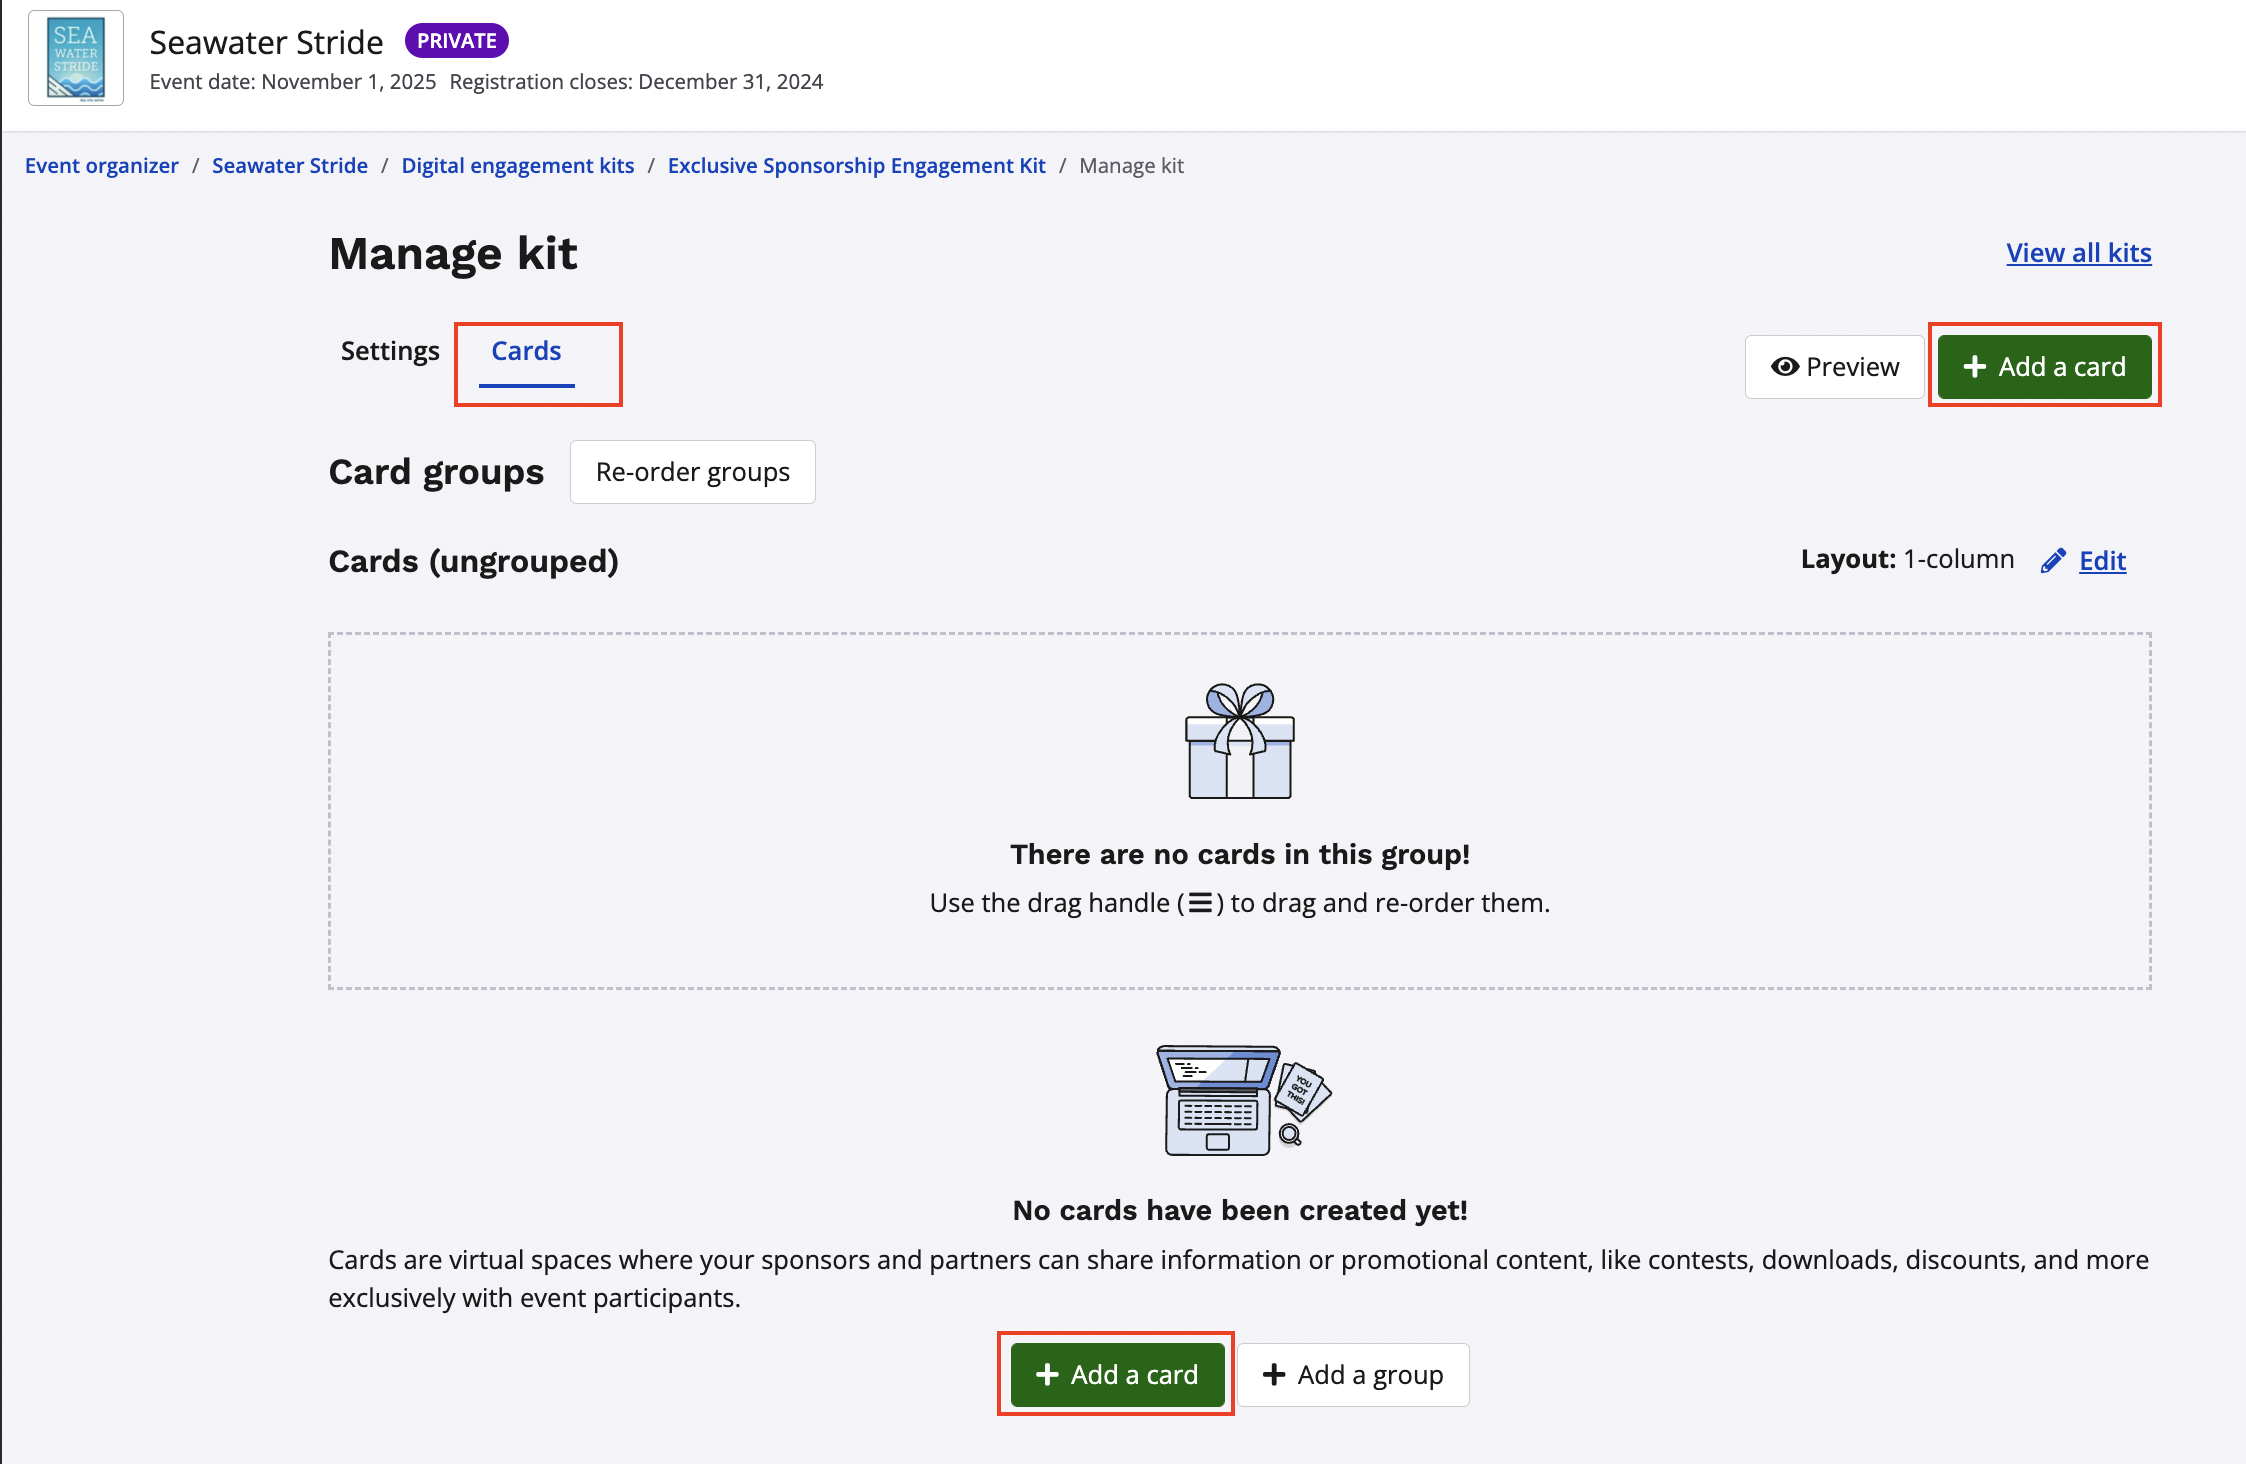Click the PRIVATE badge next to event title
The width and height of the screenshot is (2246, 1464).
click(457, 41)
